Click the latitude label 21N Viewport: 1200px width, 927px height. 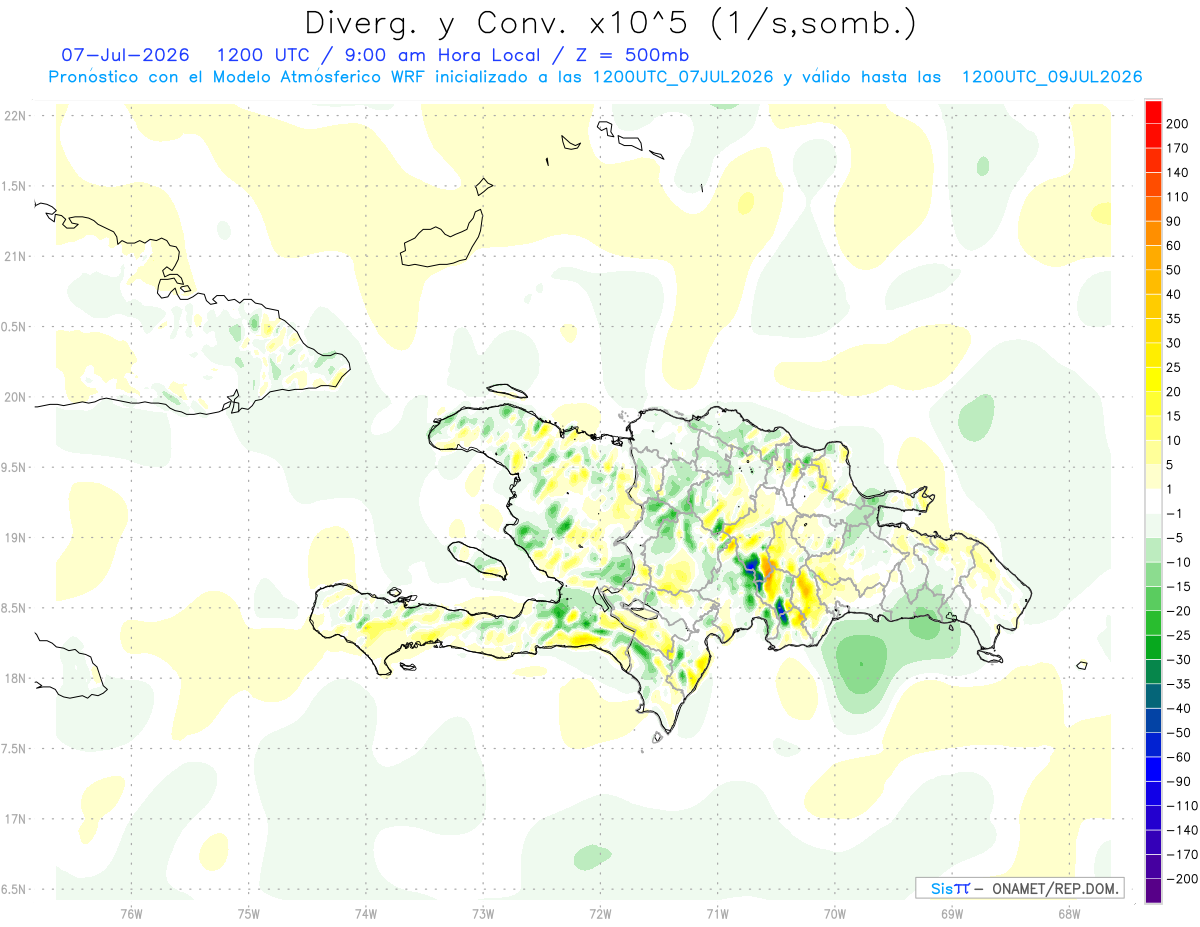tap(15, 256)
